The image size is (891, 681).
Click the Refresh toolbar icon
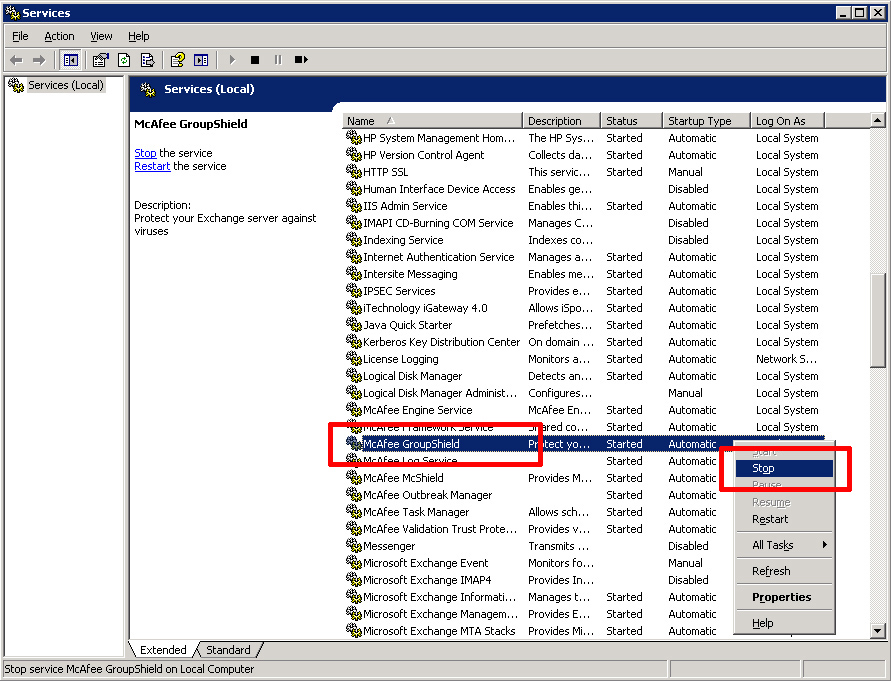pyautogui.click(x=124, y=60)
